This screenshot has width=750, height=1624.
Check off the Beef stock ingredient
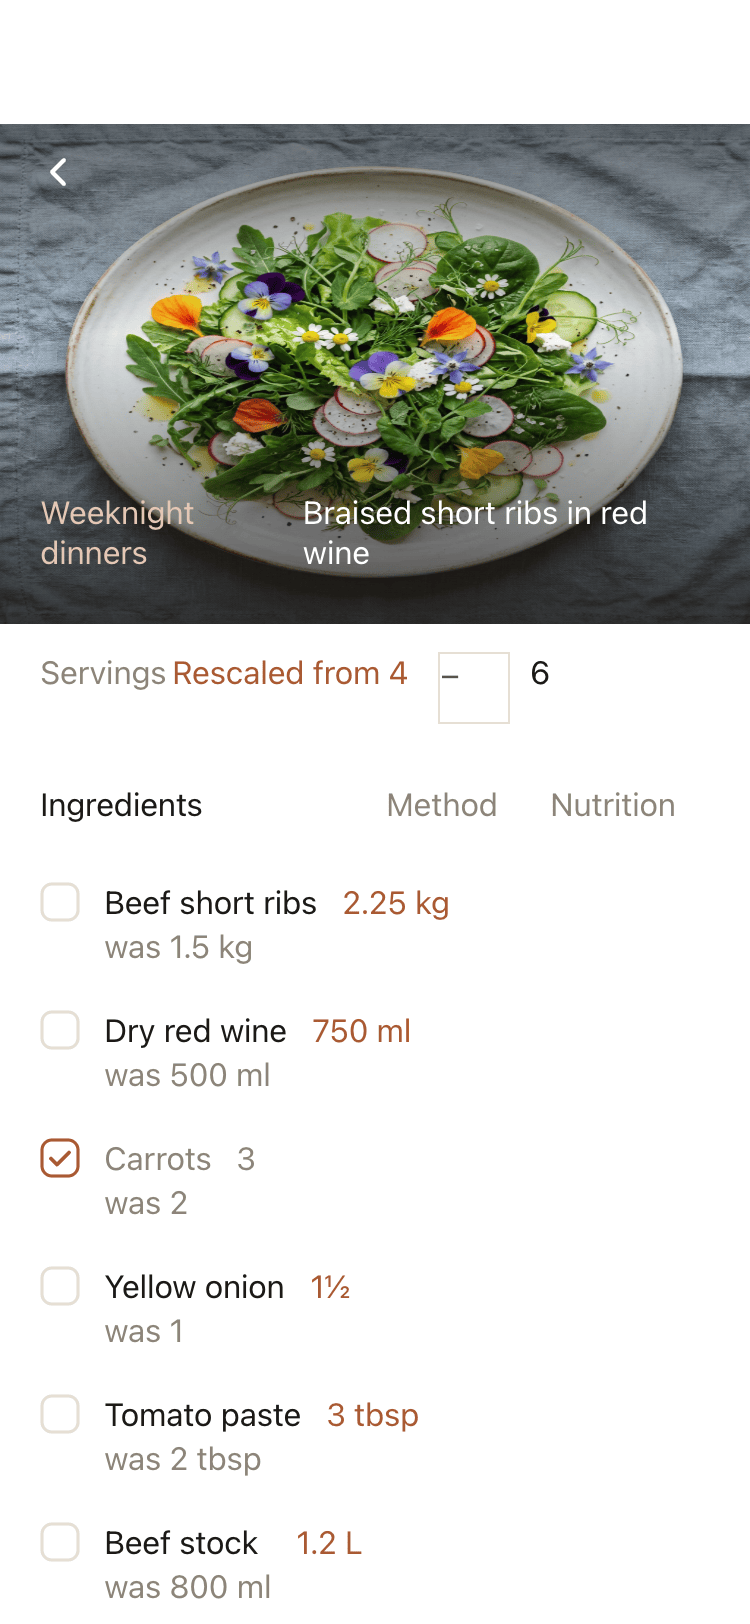point(60,1542)
